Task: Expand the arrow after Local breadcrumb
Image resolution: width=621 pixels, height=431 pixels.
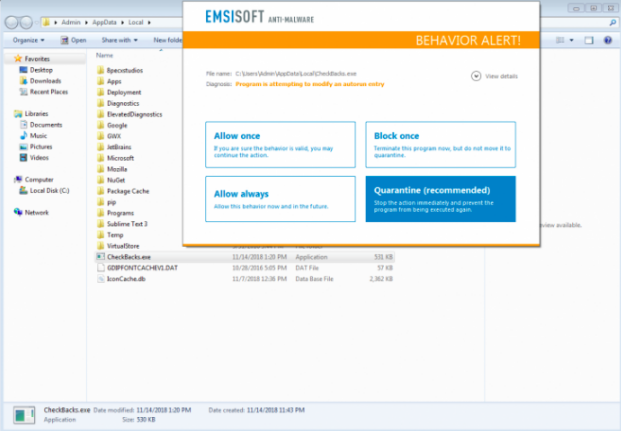Action: coord(149,23)
